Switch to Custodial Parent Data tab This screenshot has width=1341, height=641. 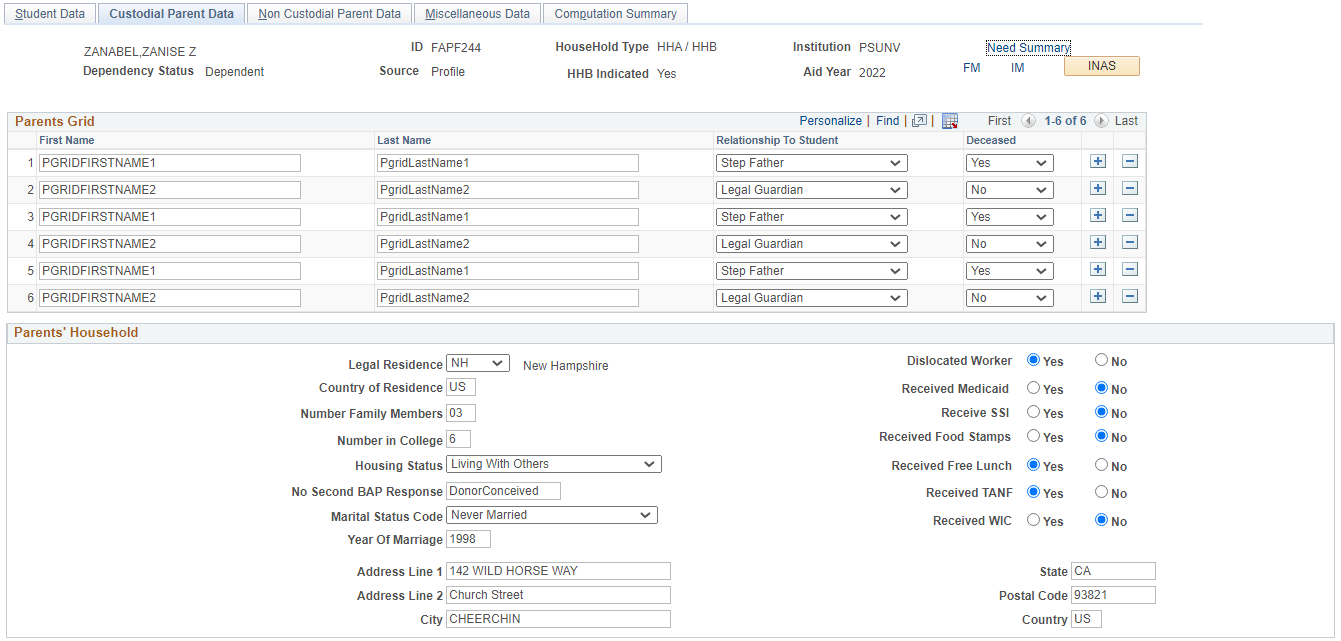tap(171, 14)
